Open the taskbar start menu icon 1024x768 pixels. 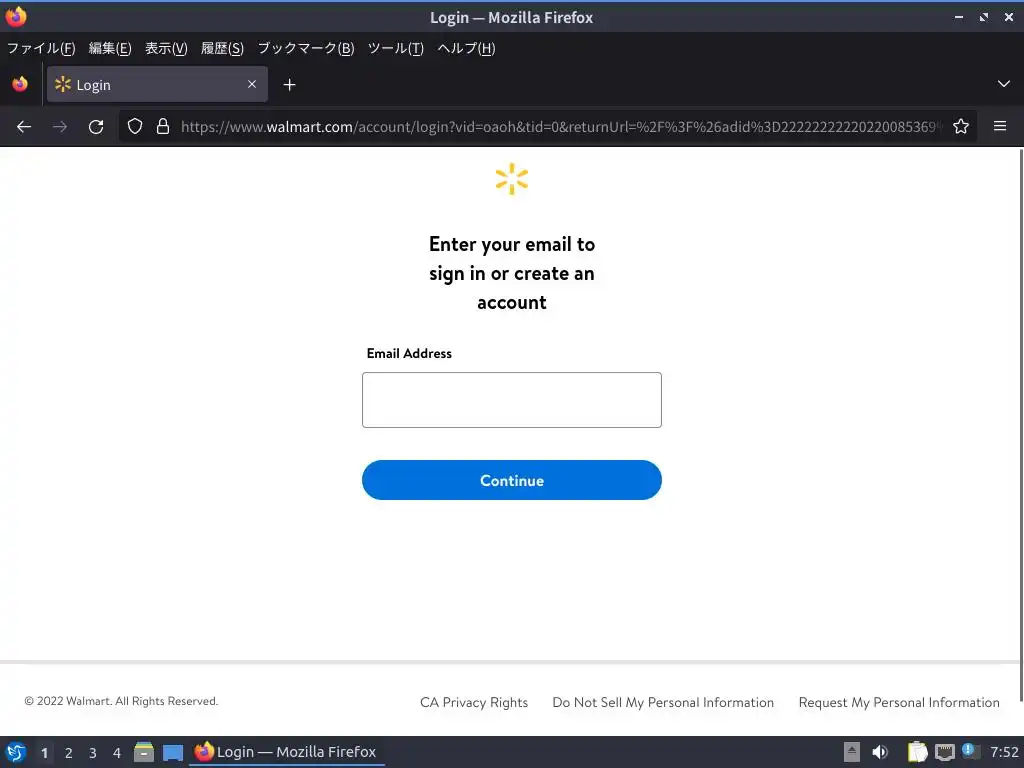16,752
